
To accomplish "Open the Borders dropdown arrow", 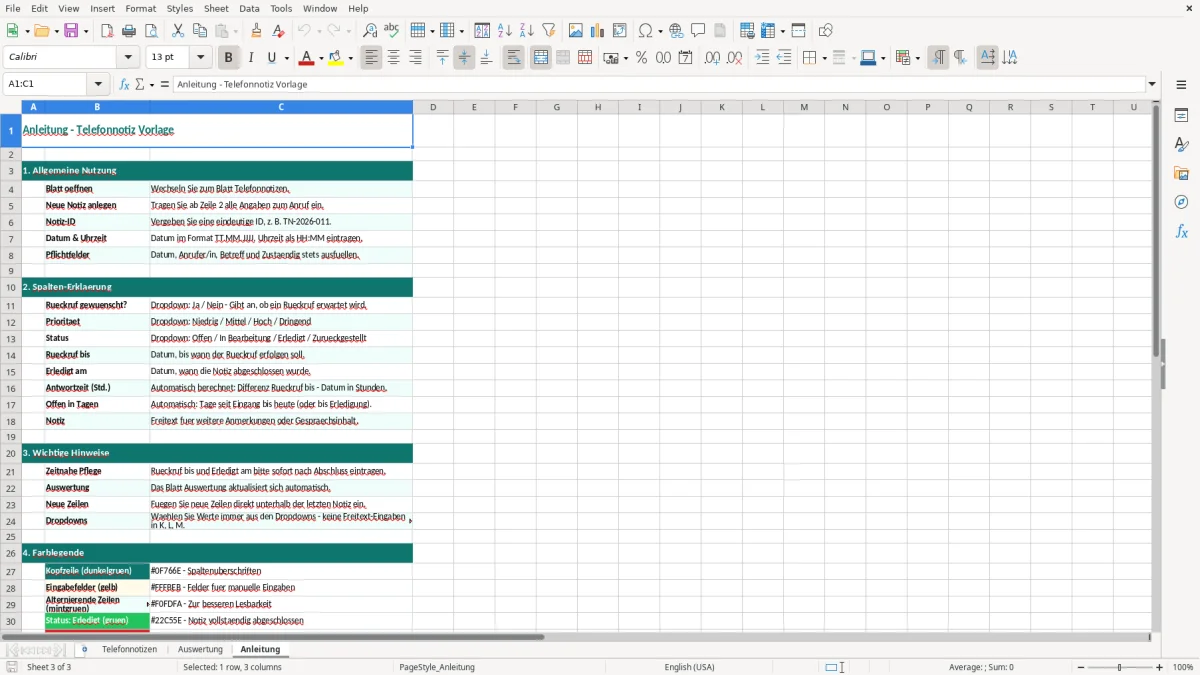I will [x=824, y=58].
